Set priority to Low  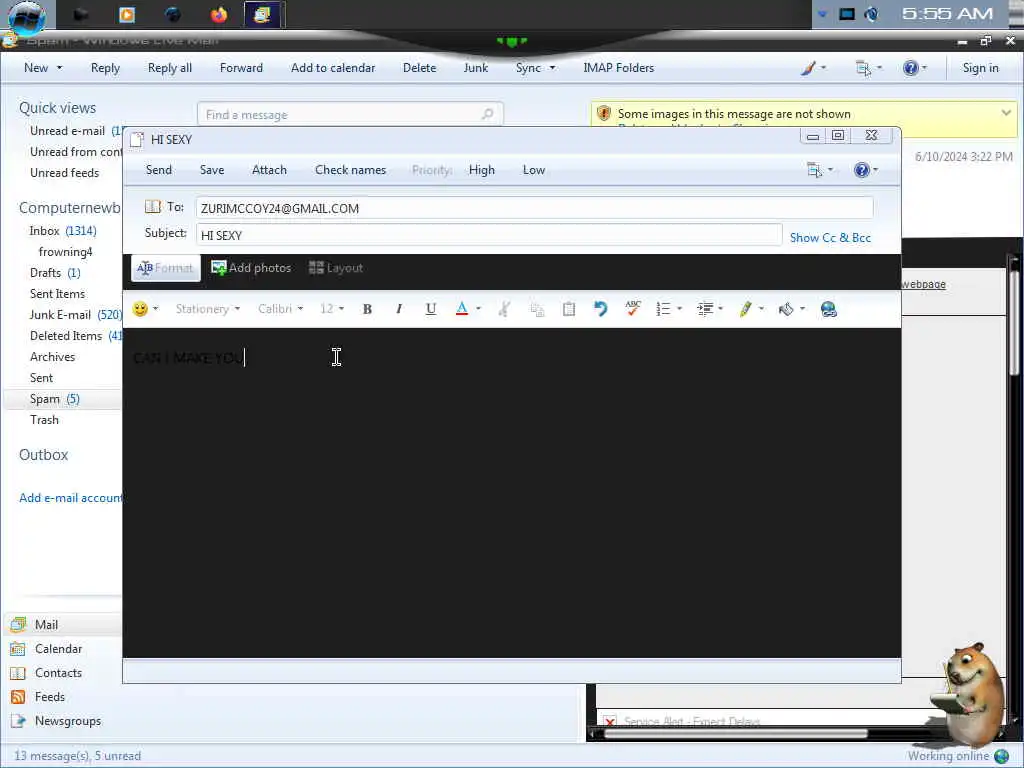click(534, 170)
